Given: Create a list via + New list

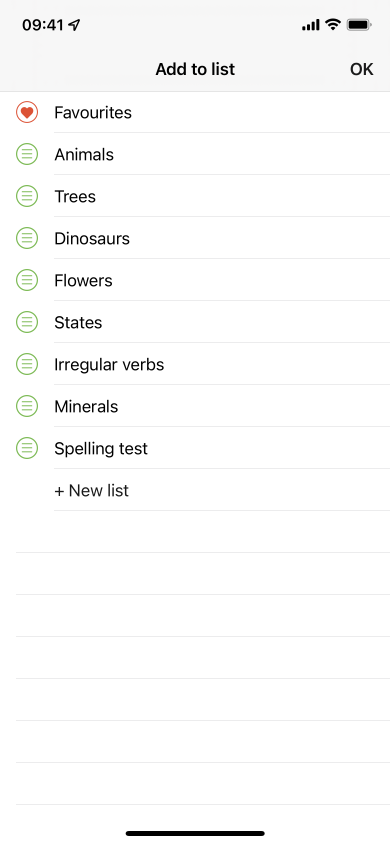Looking at the screenshot, I should click(x=91, y=490).
